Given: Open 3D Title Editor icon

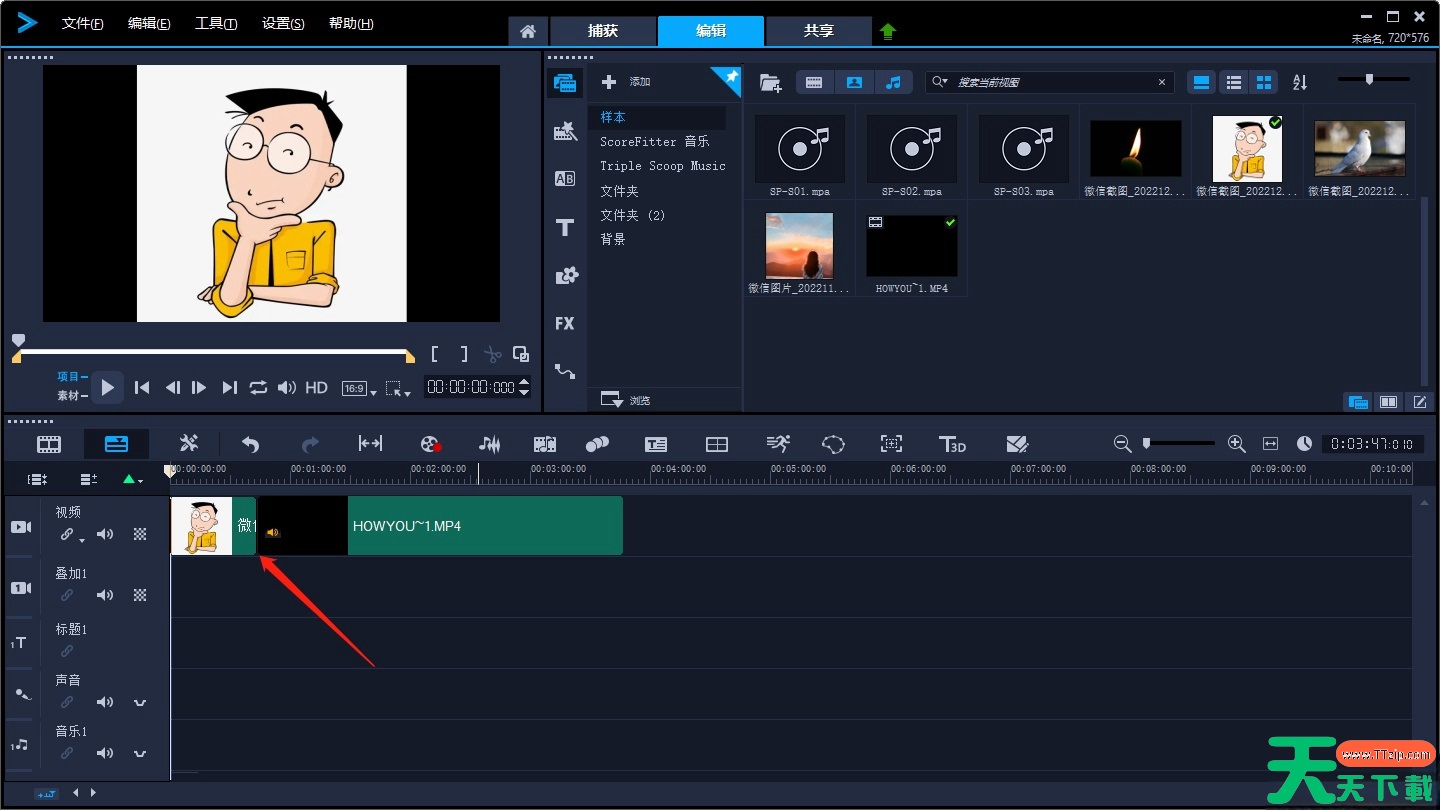Looking at the screenshot, I should coord(952,444).
